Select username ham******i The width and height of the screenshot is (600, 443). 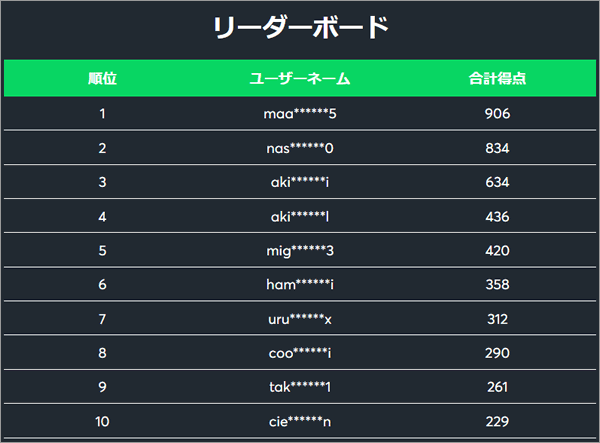tap(300, 285)
